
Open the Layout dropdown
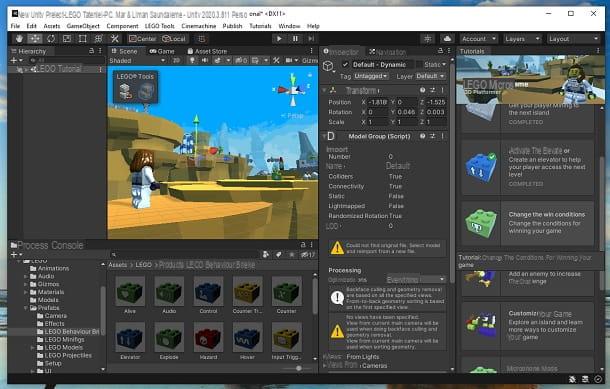tap(573, 39)
